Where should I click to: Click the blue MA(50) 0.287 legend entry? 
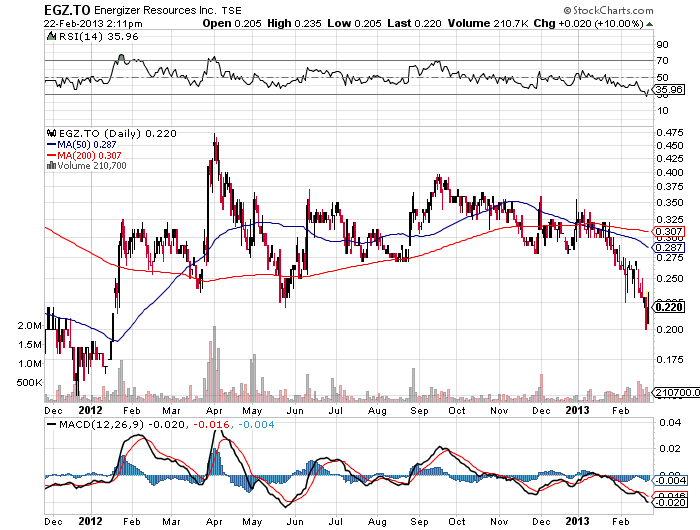coord(82,144)
